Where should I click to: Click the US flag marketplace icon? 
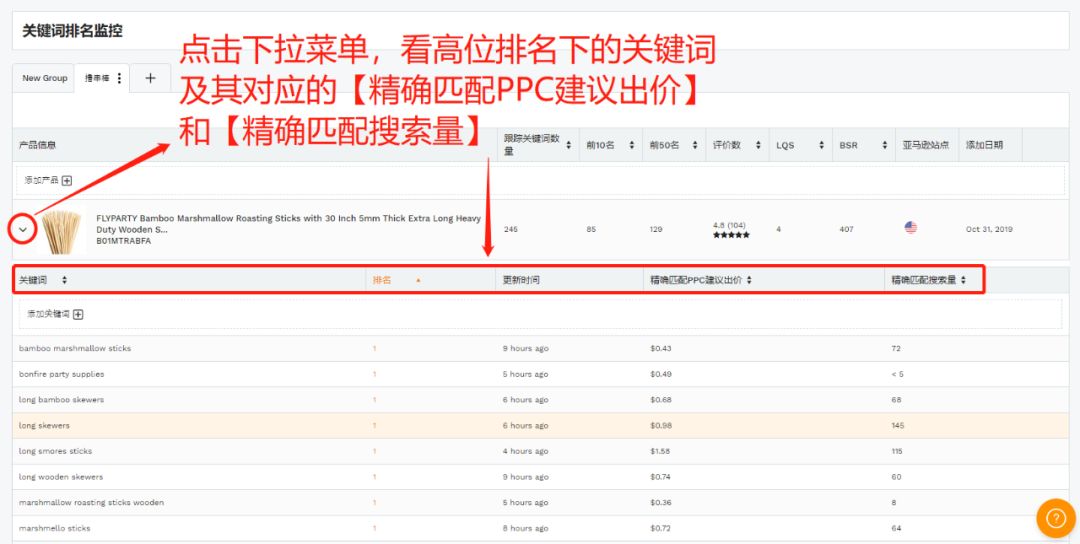click(910, 228)
